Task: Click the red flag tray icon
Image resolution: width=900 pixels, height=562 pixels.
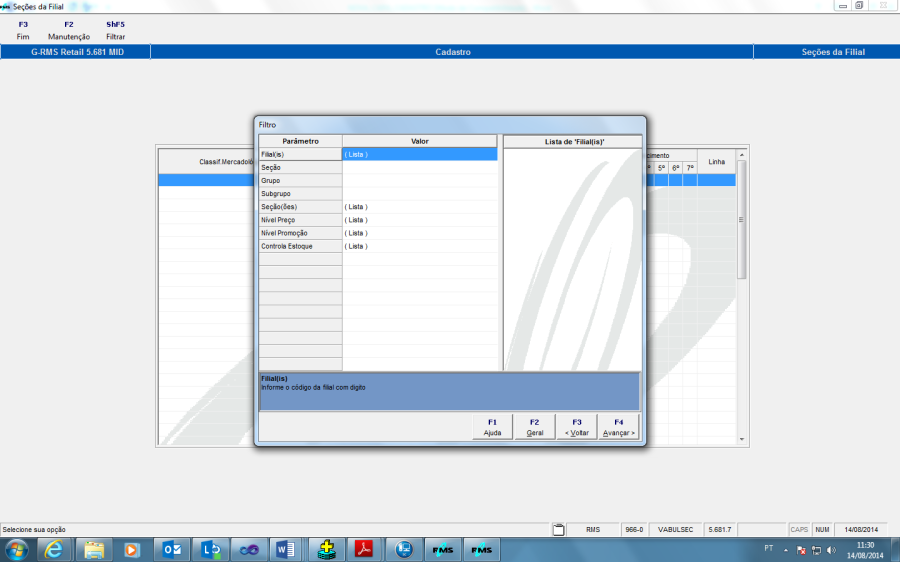Action: 801,550
